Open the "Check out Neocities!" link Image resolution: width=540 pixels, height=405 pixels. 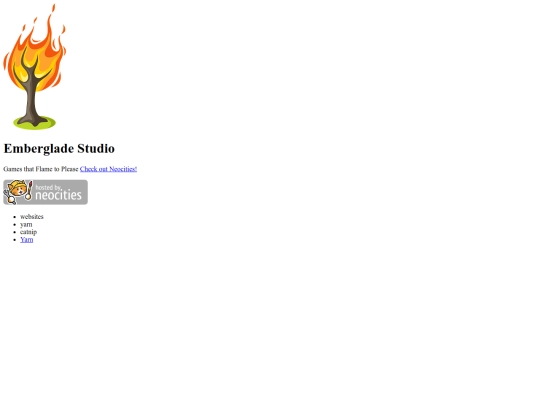[x=108, y=169]
